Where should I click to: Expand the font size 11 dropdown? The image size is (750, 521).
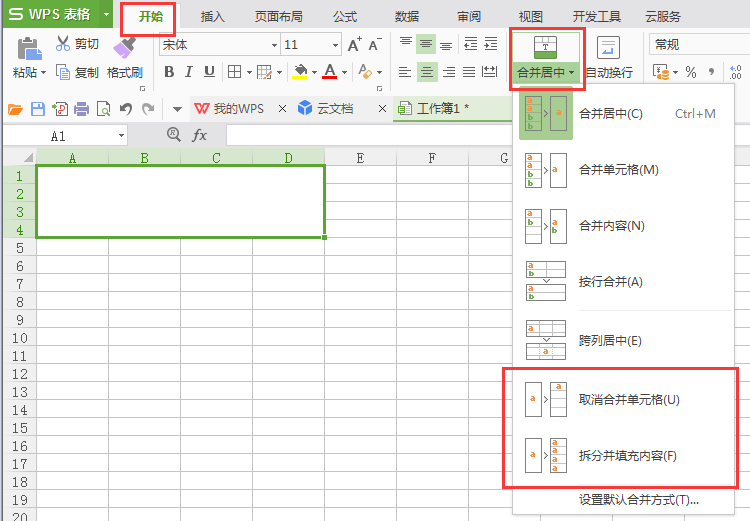(x=334, y=45)
